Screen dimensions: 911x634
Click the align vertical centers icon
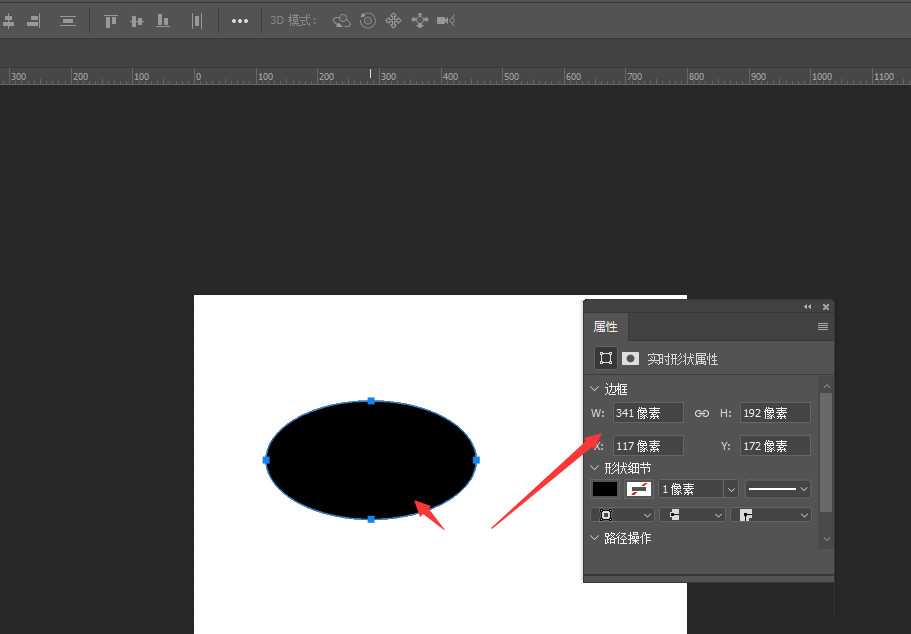137,20
